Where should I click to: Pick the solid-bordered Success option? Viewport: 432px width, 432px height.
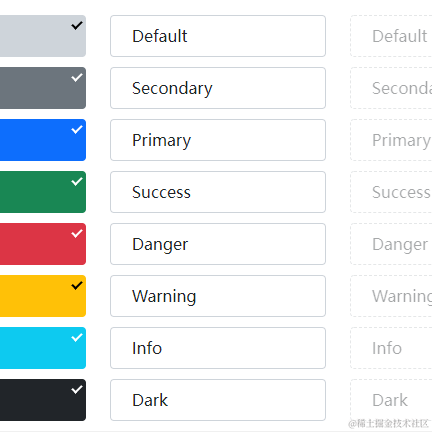tap(218, 192)
